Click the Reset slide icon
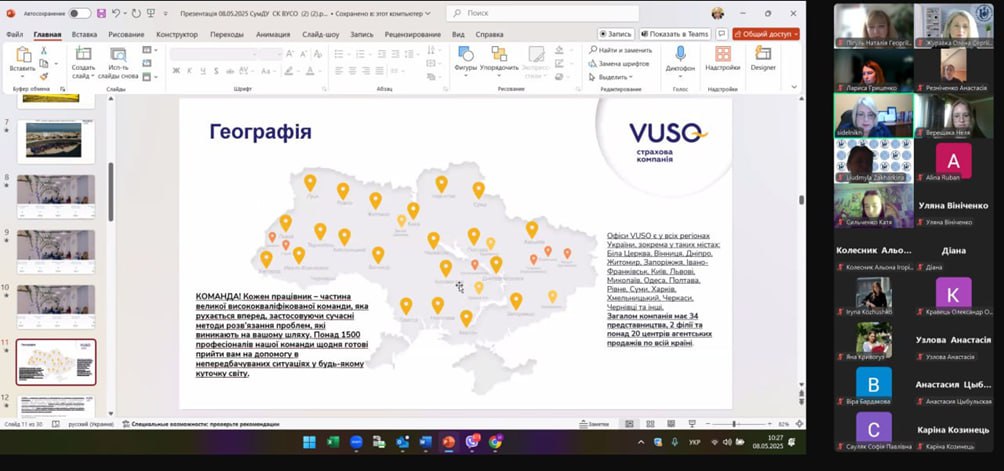 pyautogui.click(x=147, y=63)
